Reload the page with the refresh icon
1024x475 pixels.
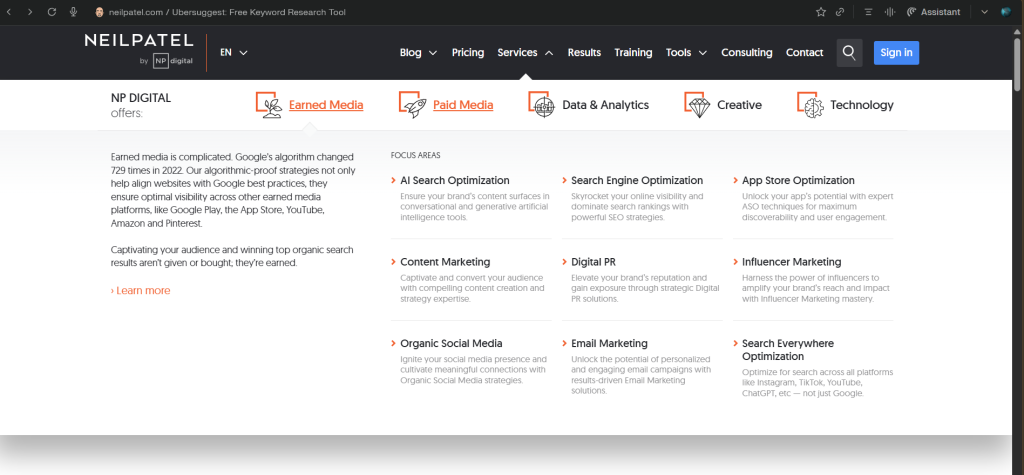(52, 12)
